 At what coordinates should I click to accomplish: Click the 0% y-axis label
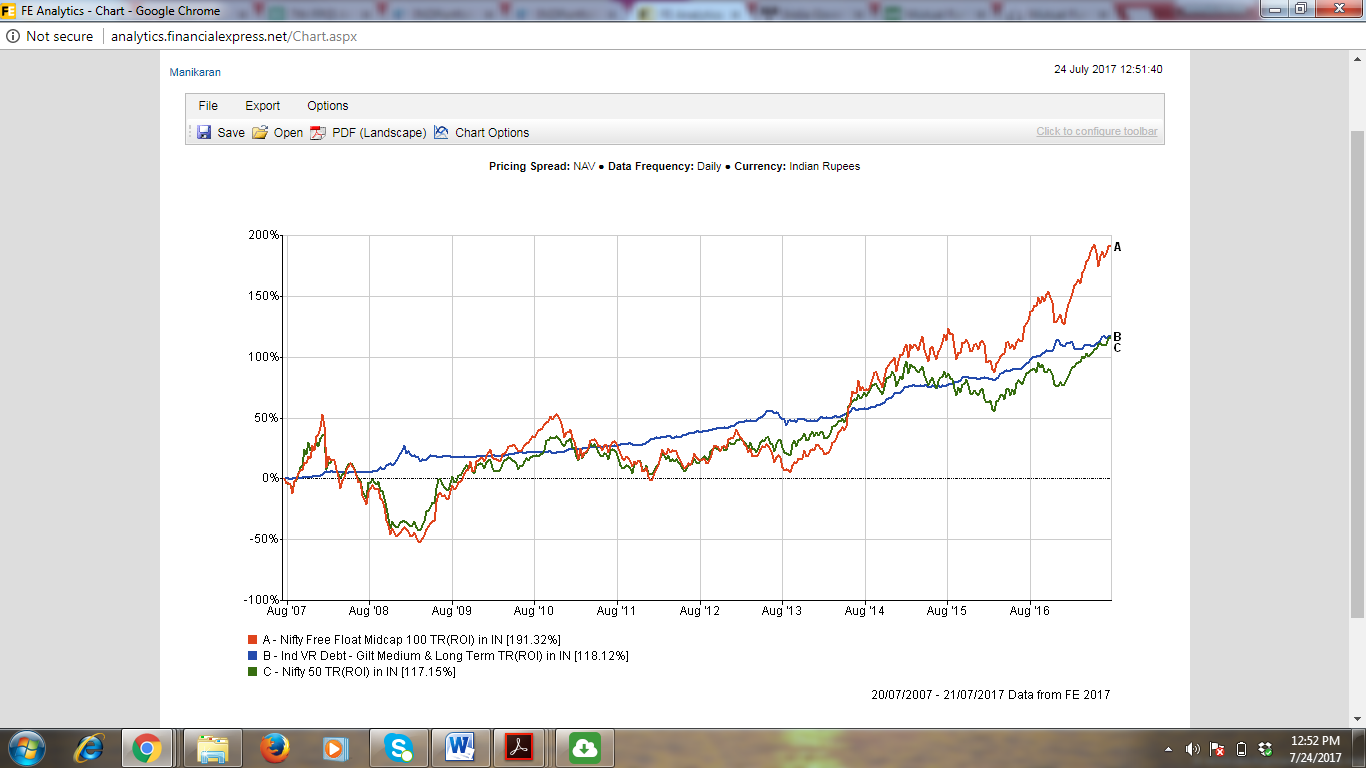(x=271, y=478)
